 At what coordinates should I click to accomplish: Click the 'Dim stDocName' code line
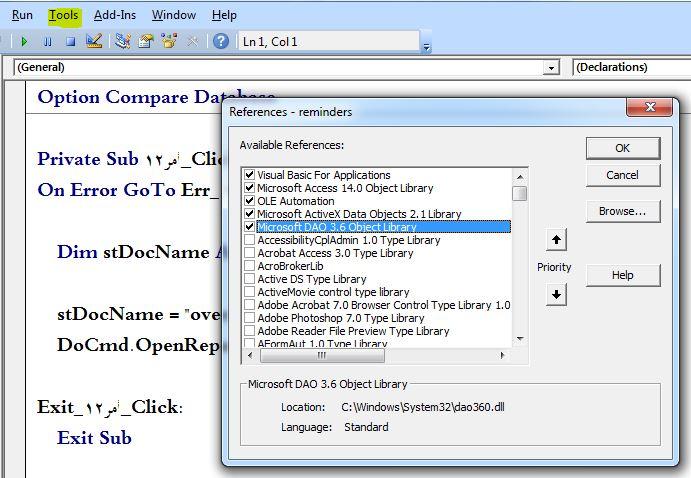click(139, 252)
